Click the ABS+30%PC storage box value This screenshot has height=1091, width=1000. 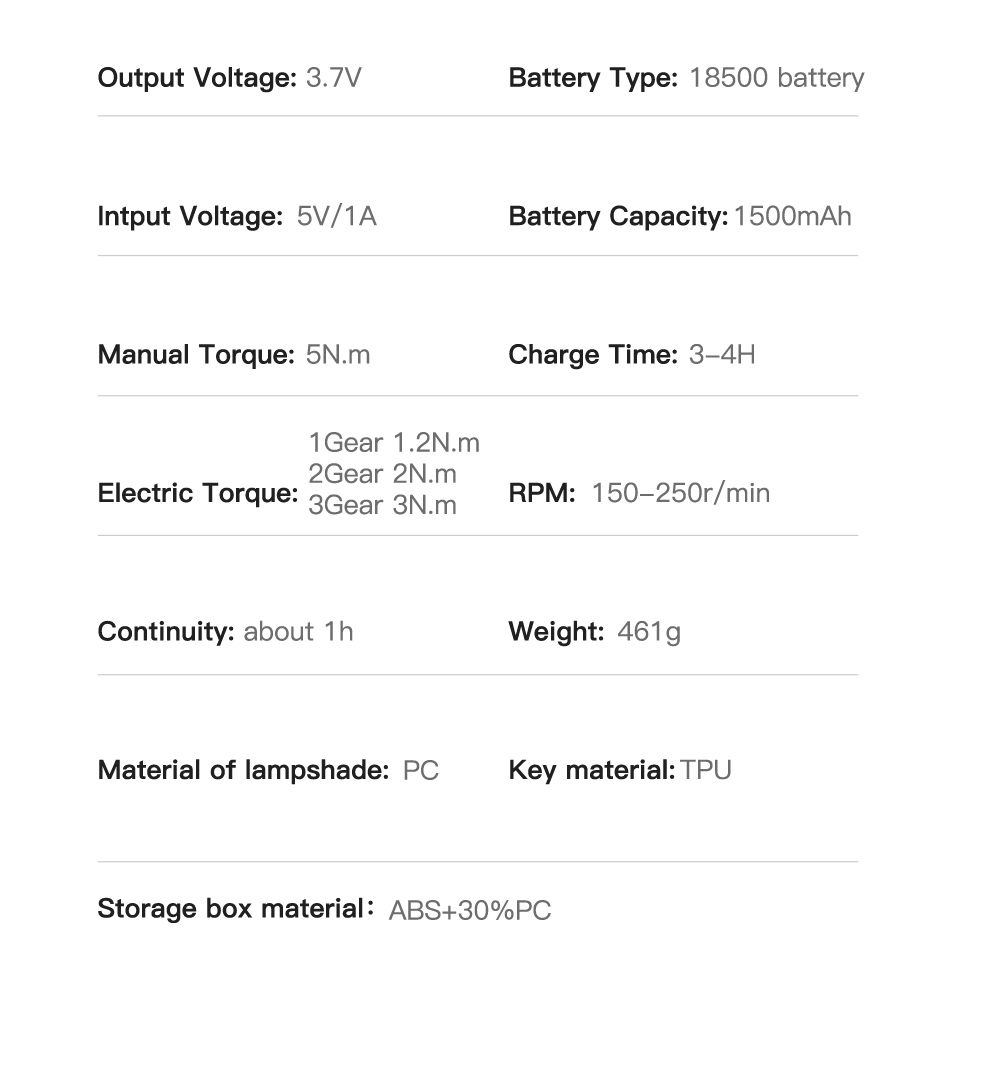469,911
